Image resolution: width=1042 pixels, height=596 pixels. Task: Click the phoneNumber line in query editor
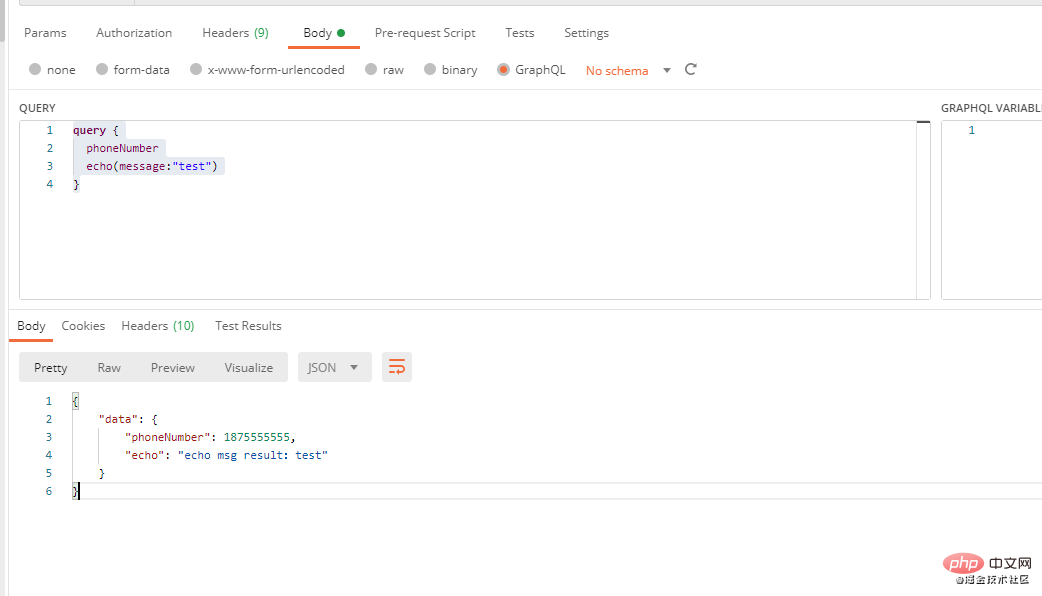click(122, 148)
